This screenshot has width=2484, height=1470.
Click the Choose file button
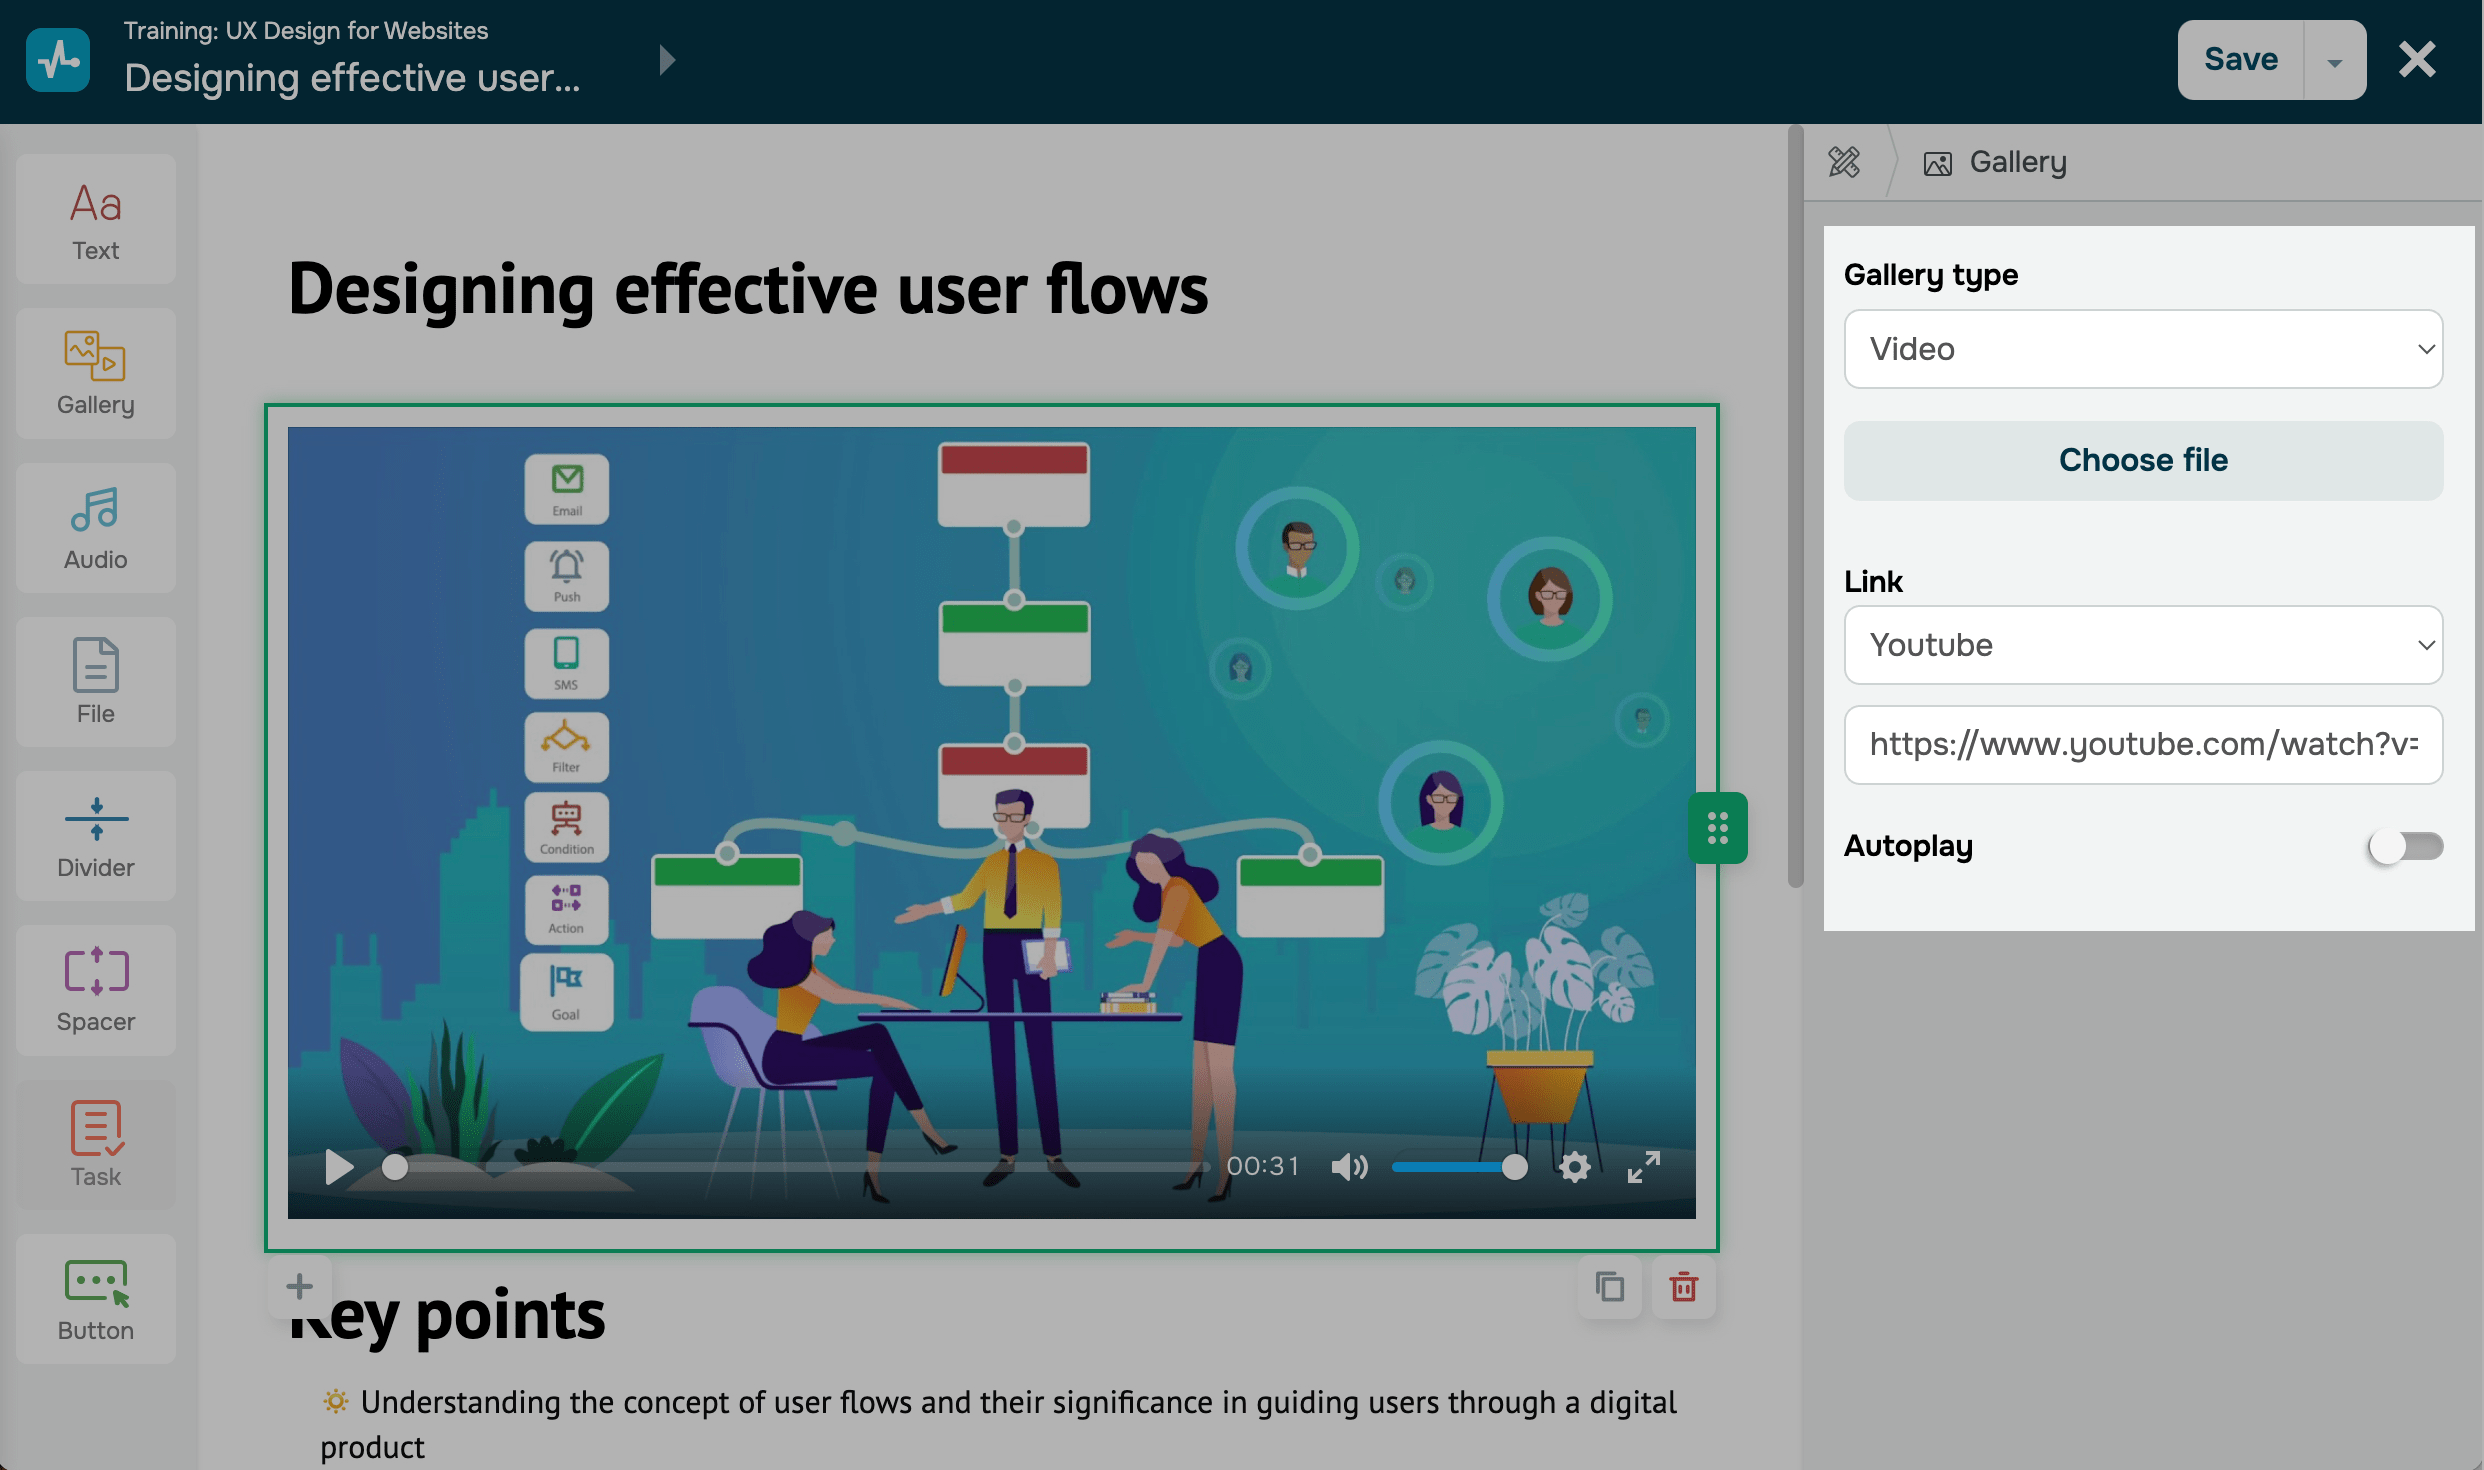coord(2143,460)
